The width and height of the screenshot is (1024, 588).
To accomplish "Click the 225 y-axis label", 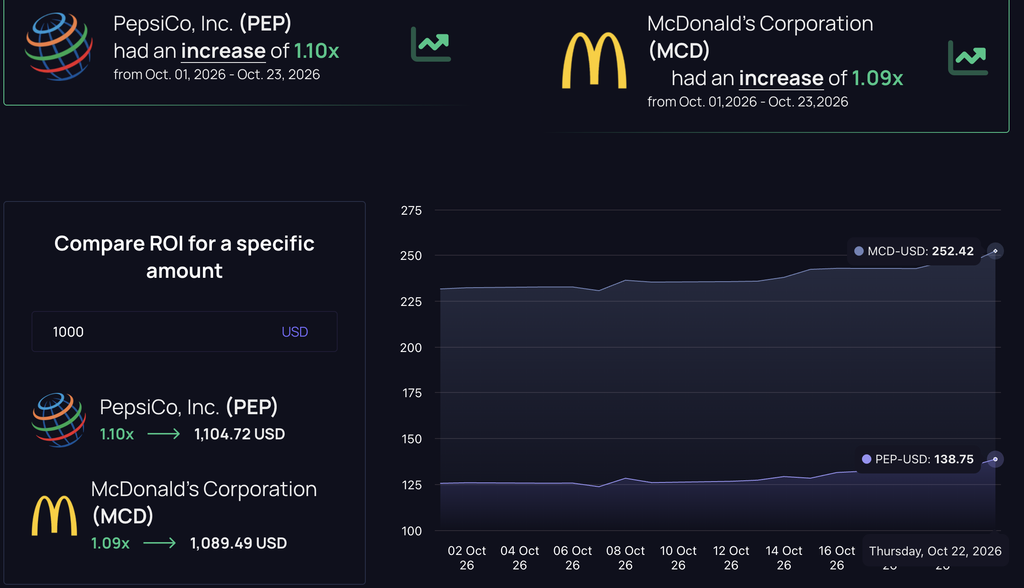I will point(411,302).
